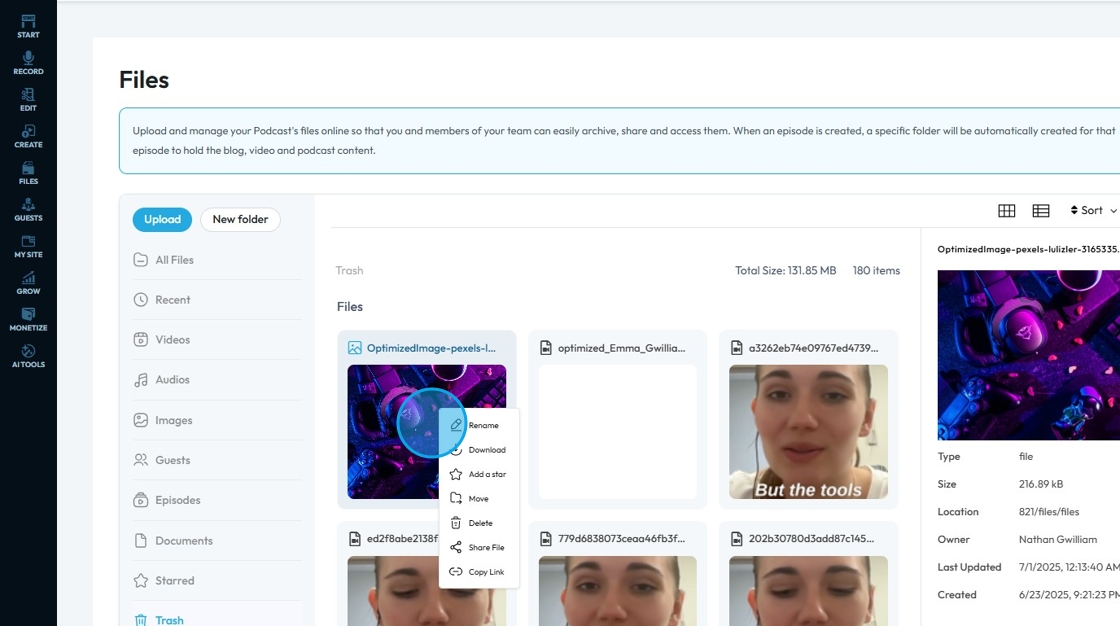
Task: Click owner name Nathan Gwilliam
Action: [1057, 540]
